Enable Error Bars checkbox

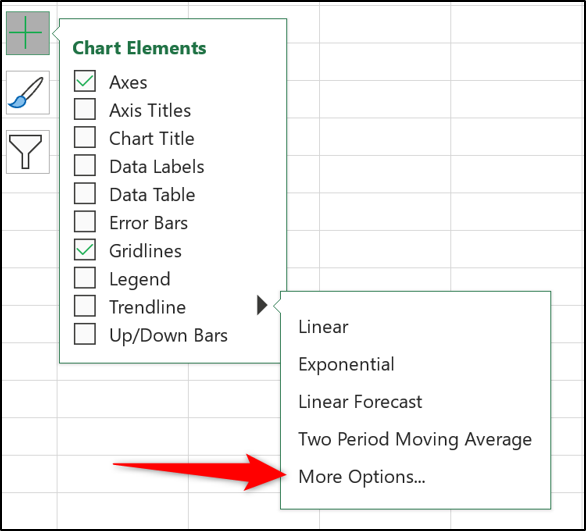pos(85,222)
